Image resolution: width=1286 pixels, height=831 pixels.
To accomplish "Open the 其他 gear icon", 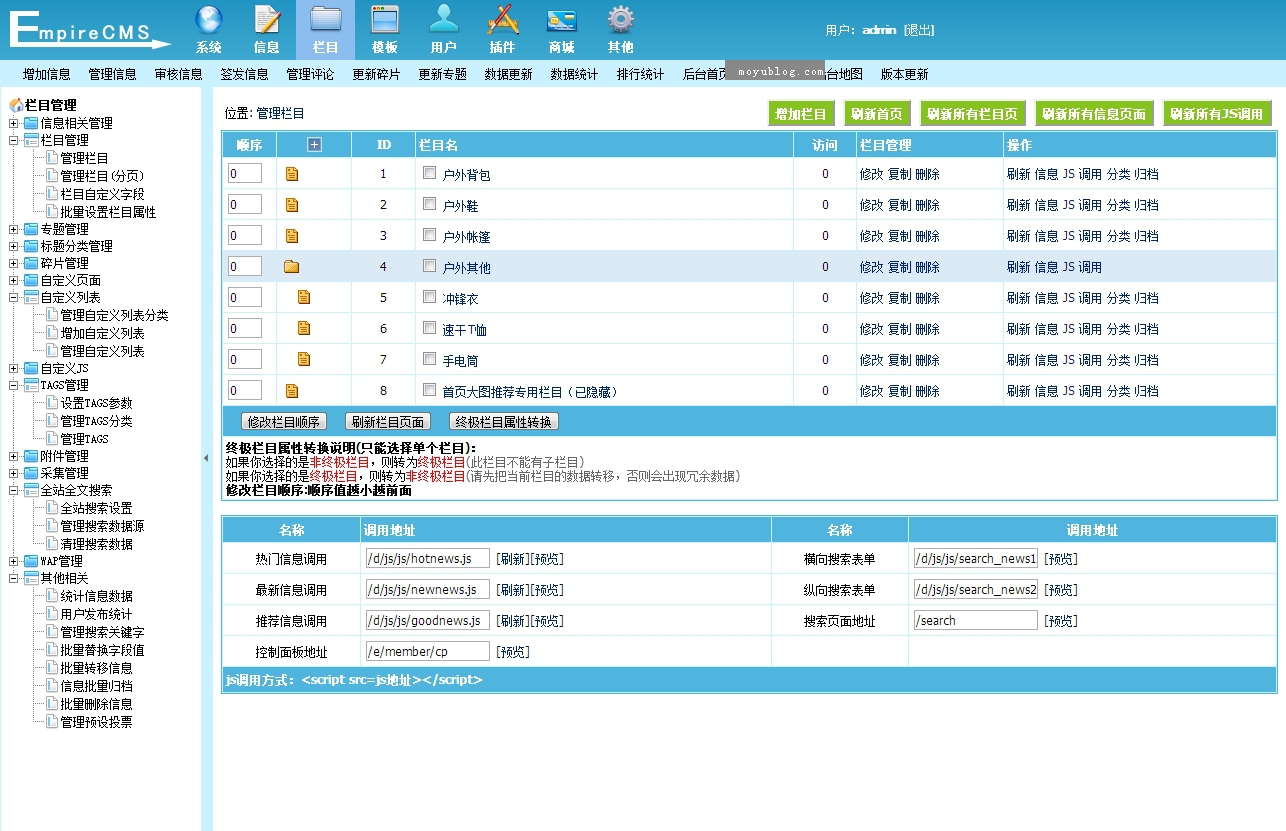I will pos(621,20).
